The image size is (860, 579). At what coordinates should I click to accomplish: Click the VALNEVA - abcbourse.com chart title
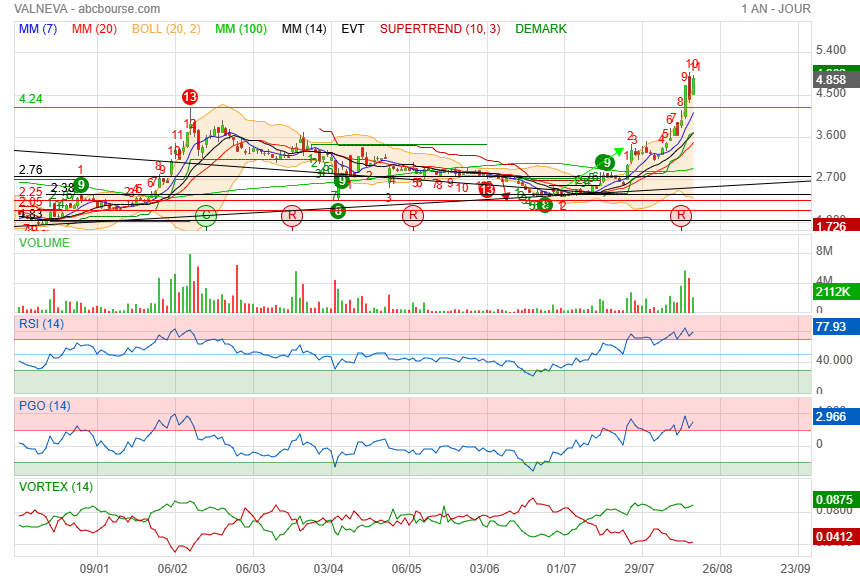[x=87, y=9]
